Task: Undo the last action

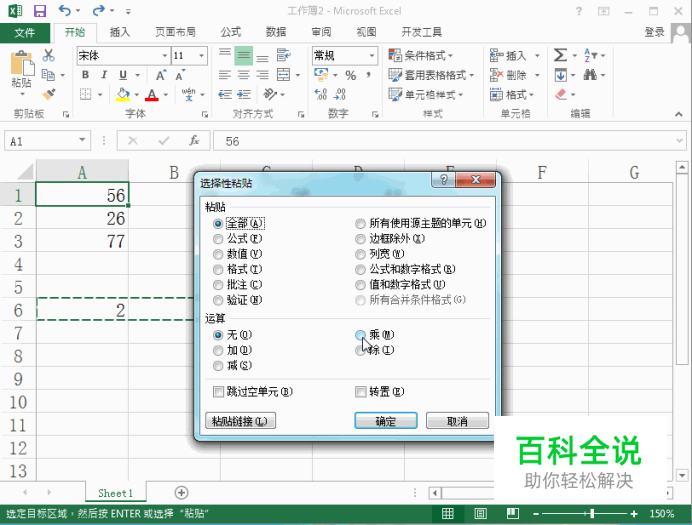Action: [65, 10]
